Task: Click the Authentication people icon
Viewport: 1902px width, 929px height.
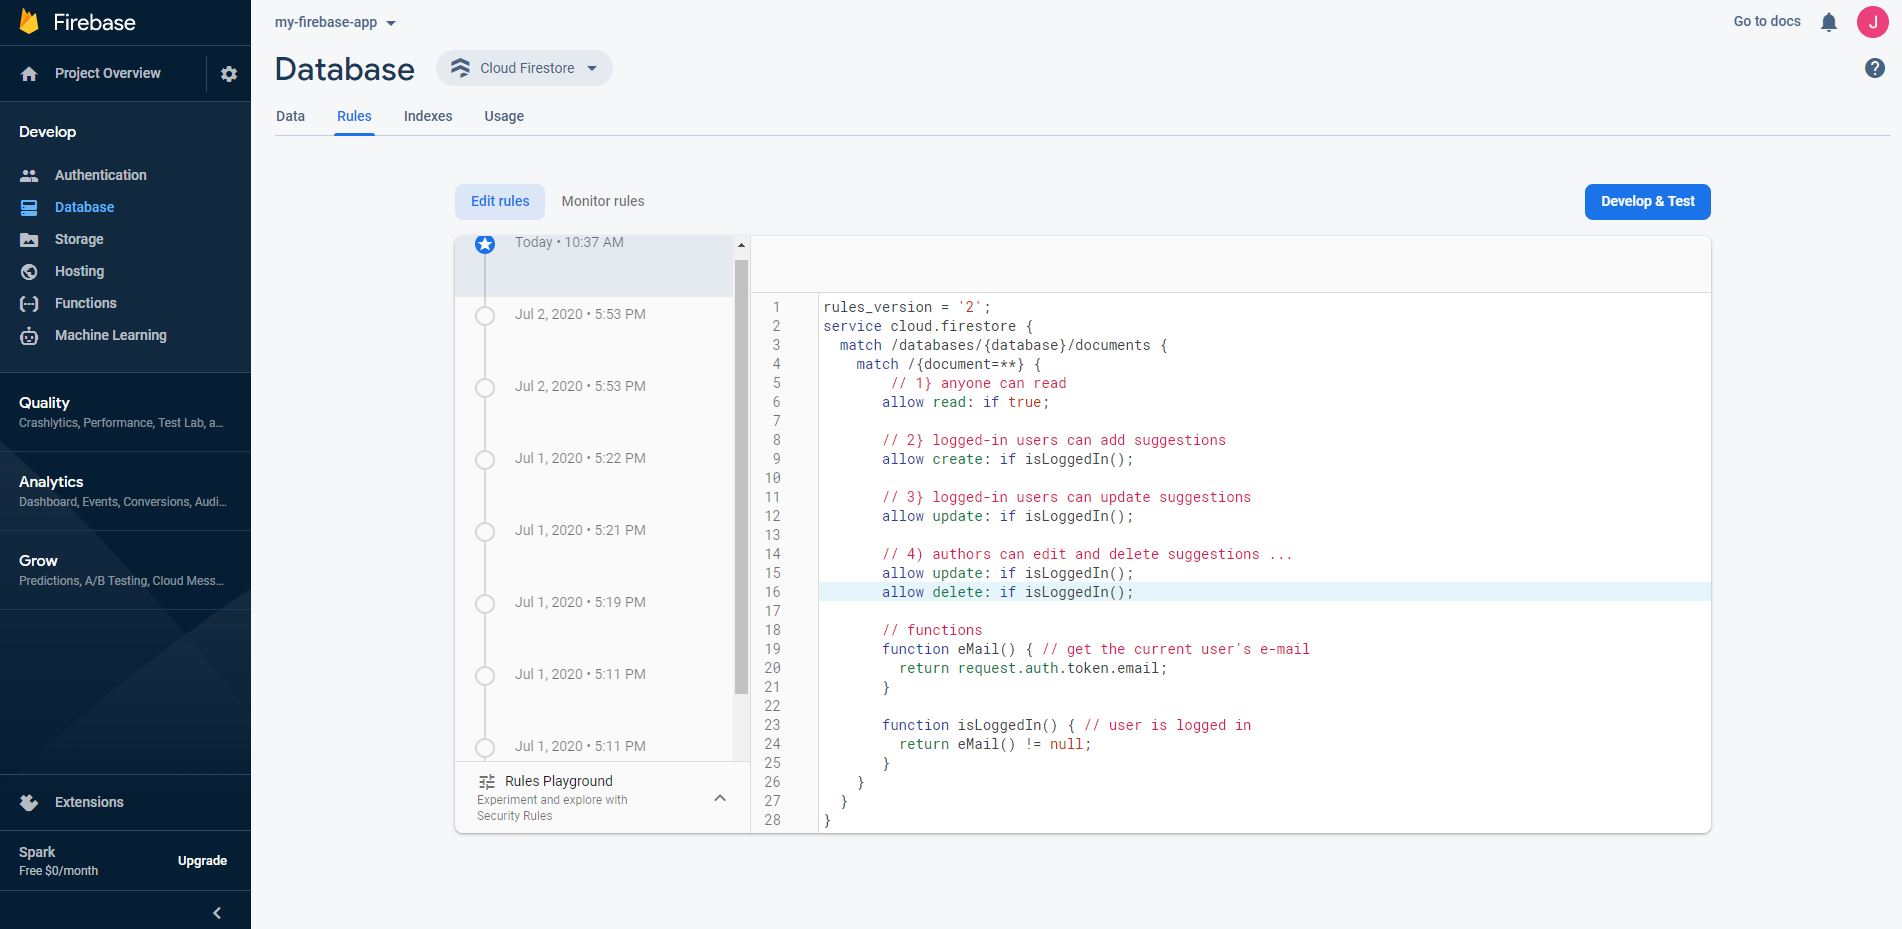Action: pos(29,176)
